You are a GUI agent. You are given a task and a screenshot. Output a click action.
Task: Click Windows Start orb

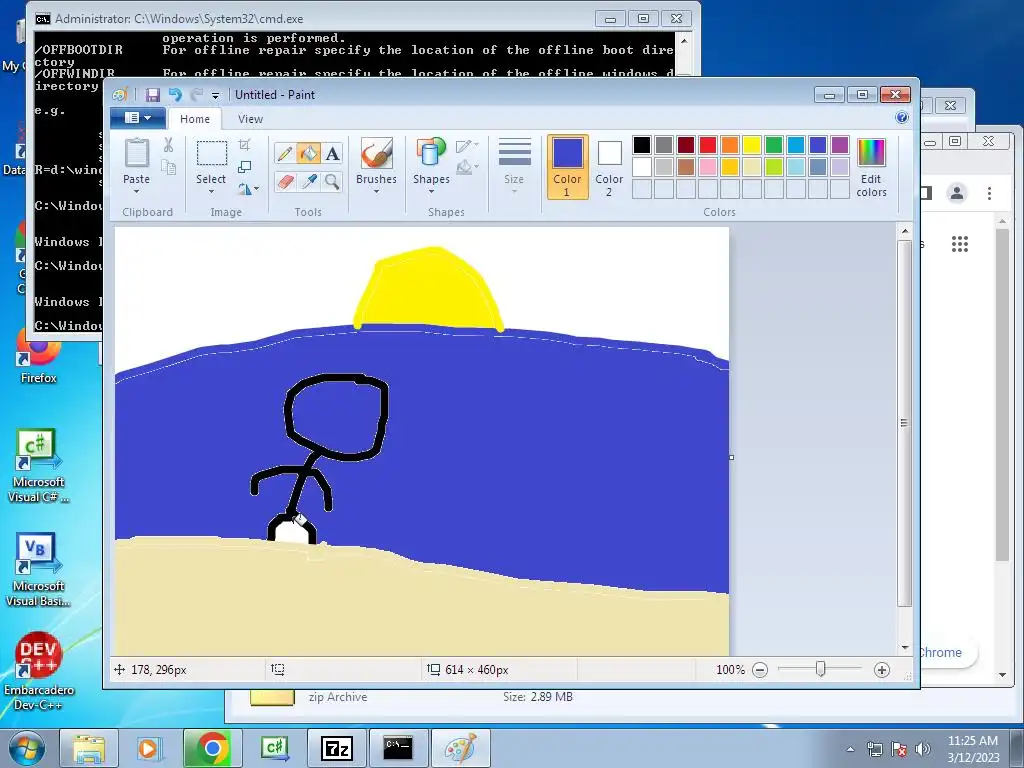tap(27, 749)
